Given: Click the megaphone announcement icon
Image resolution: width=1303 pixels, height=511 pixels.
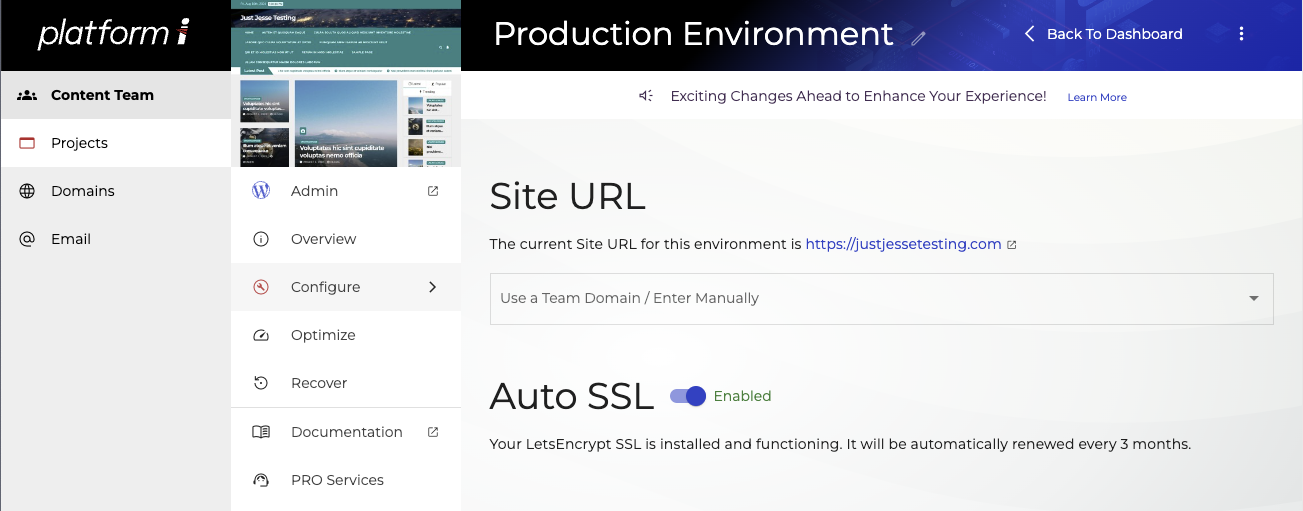Looking at the screenshot, I should [647, 96].
